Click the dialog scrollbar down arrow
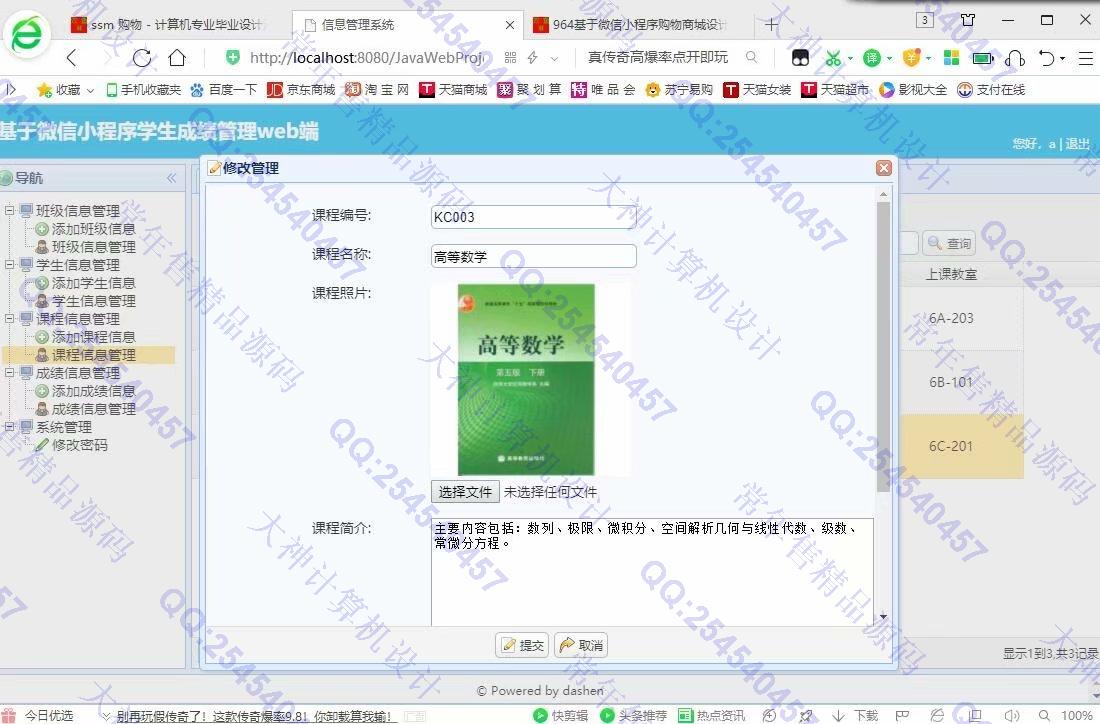 point(883,617)
